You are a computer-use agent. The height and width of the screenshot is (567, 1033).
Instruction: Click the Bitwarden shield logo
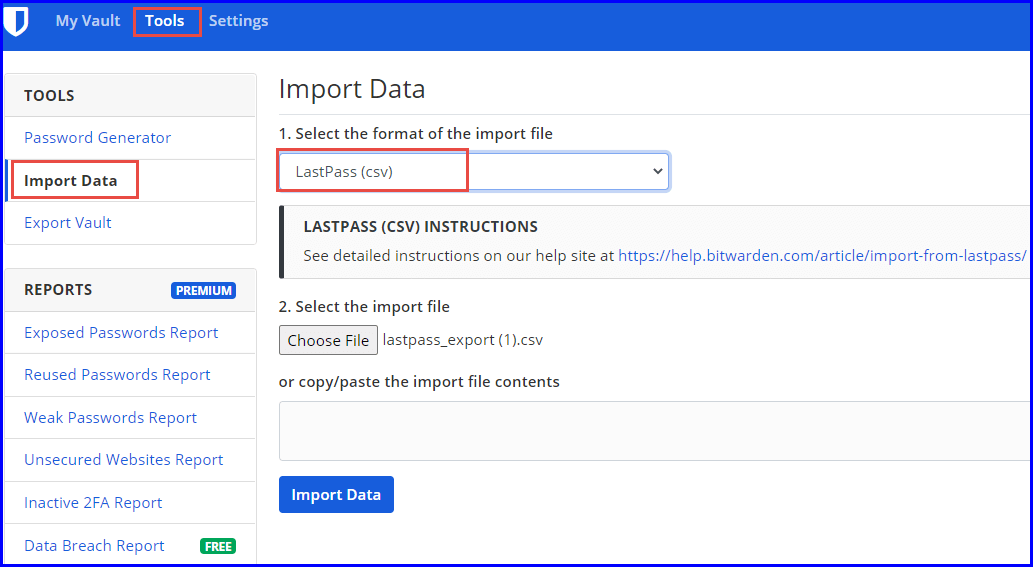[16, 21]
